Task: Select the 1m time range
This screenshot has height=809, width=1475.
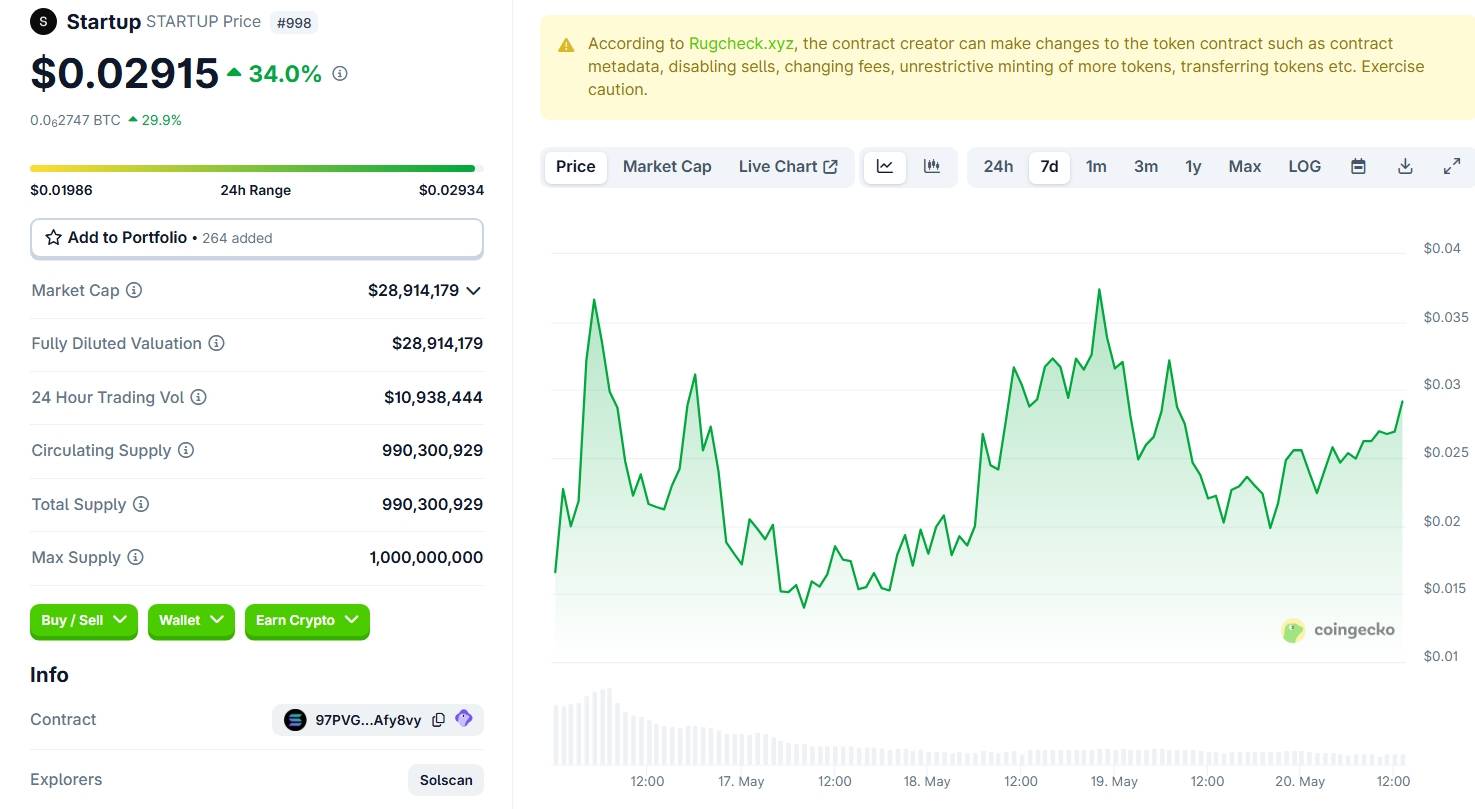Action: pyautogui.click(x=1096, y=167)
